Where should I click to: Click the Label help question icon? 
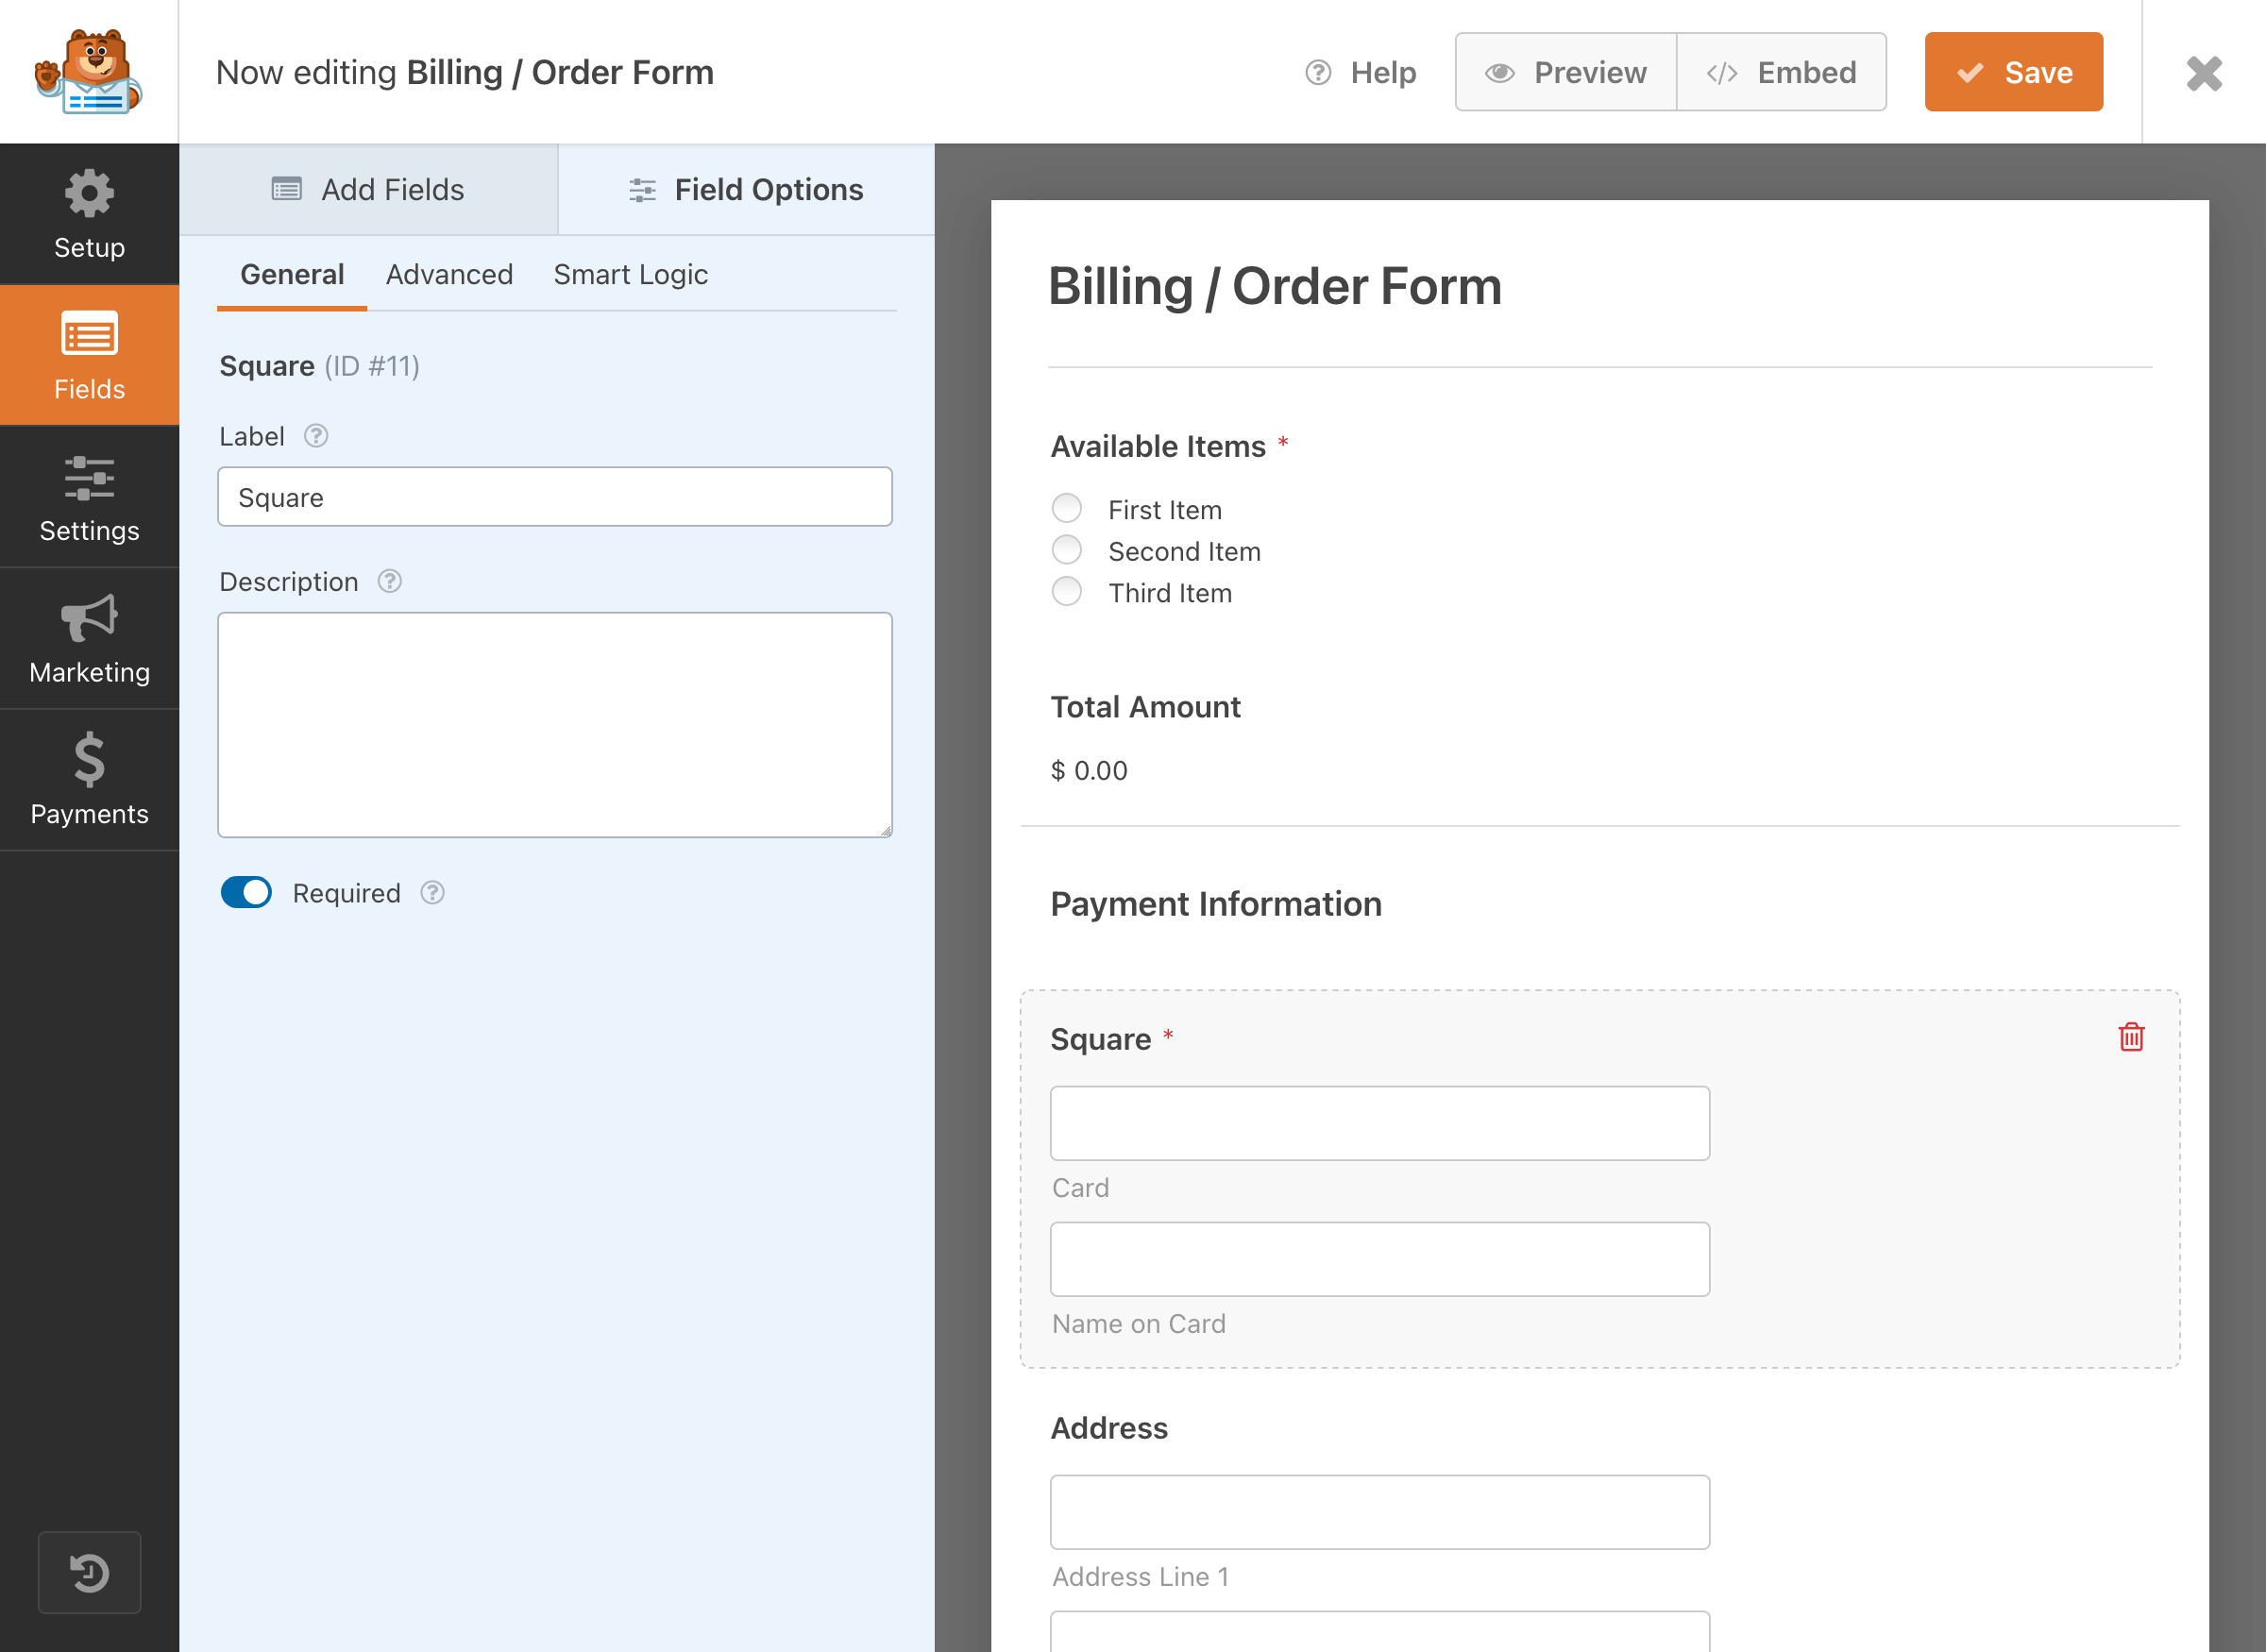[x=316, y=436]
